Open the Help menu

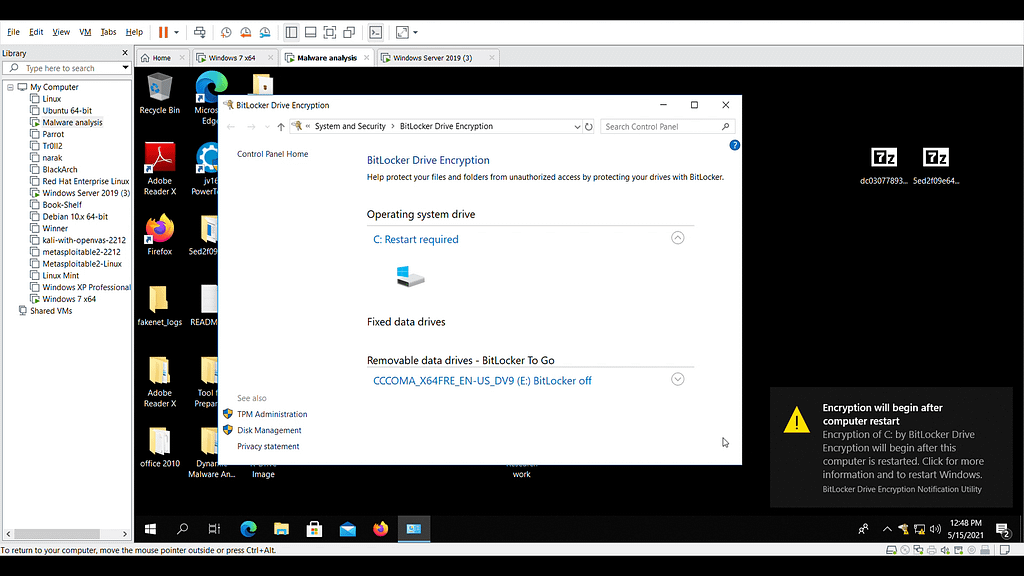134,32
